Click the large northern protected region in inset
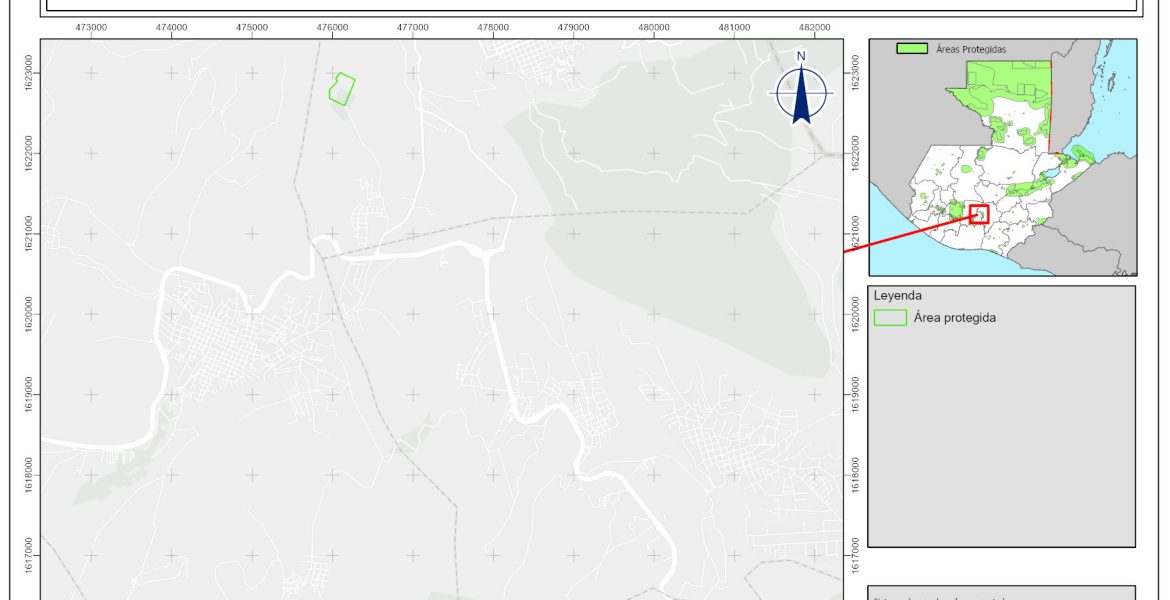 pyautogui.click(x=1005, y=88)
